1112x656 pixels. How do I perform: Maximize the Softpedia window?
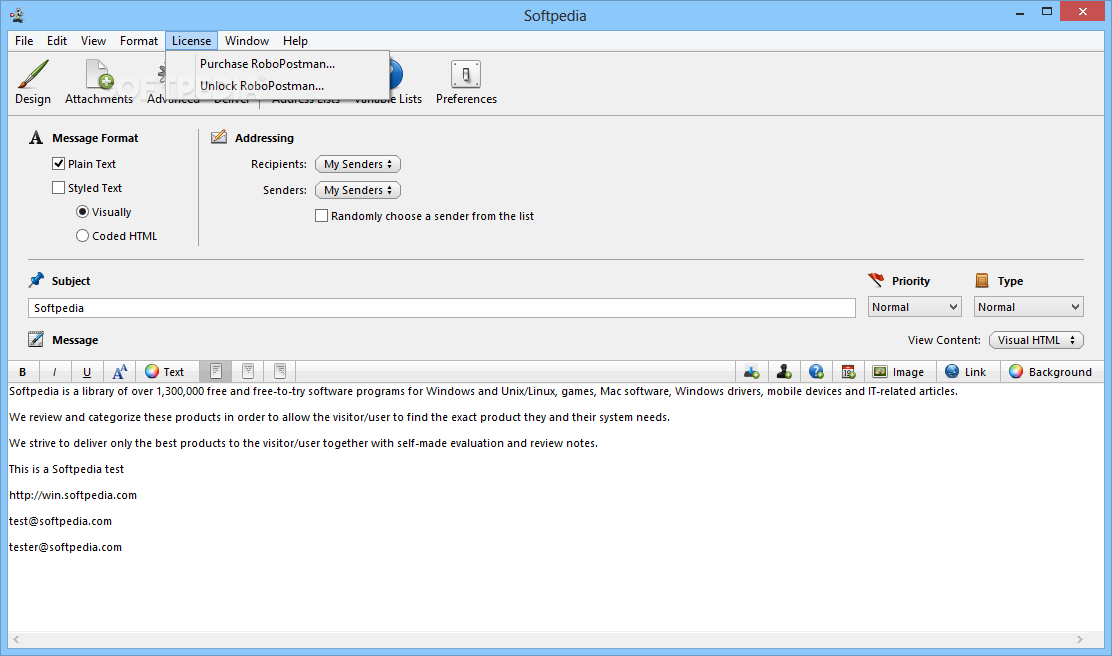pos(1047,11)
